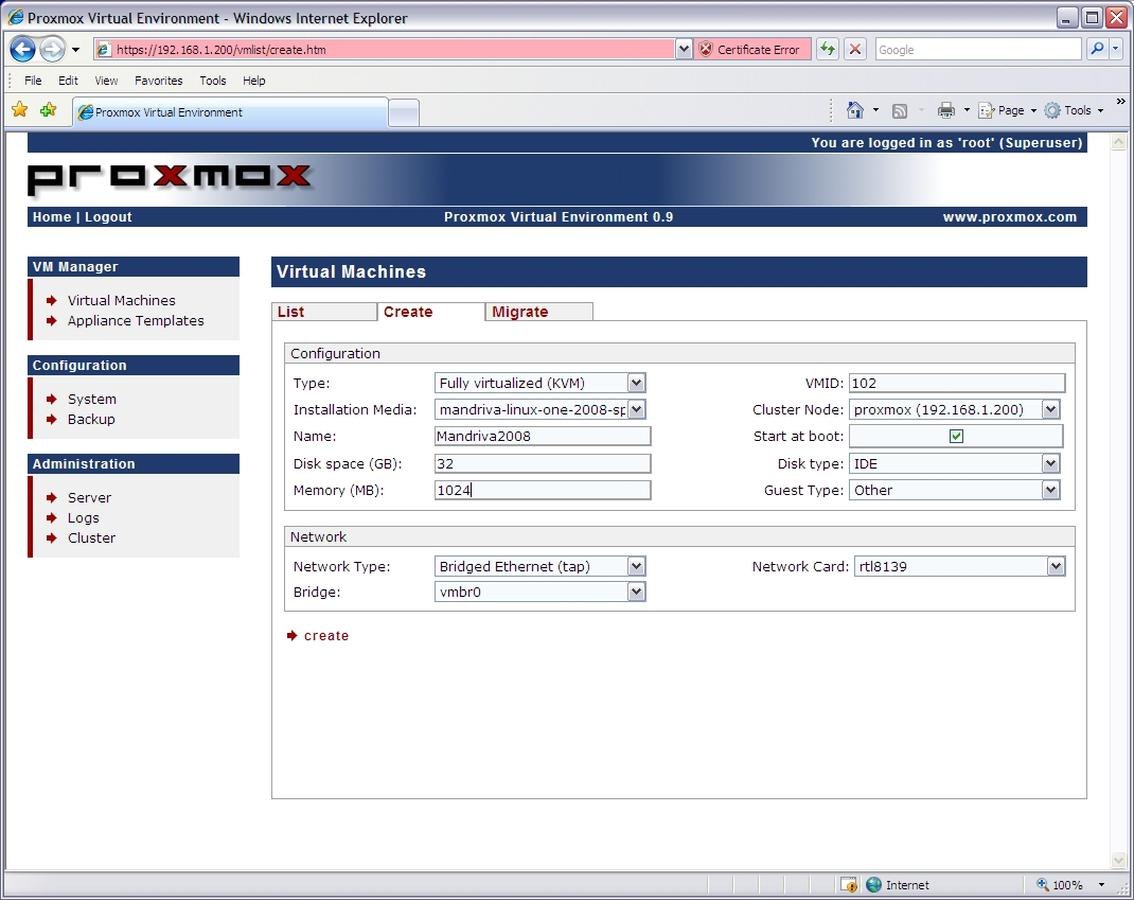Open a new blank browser tab
1134x900 pixels.
coord(404,113)
